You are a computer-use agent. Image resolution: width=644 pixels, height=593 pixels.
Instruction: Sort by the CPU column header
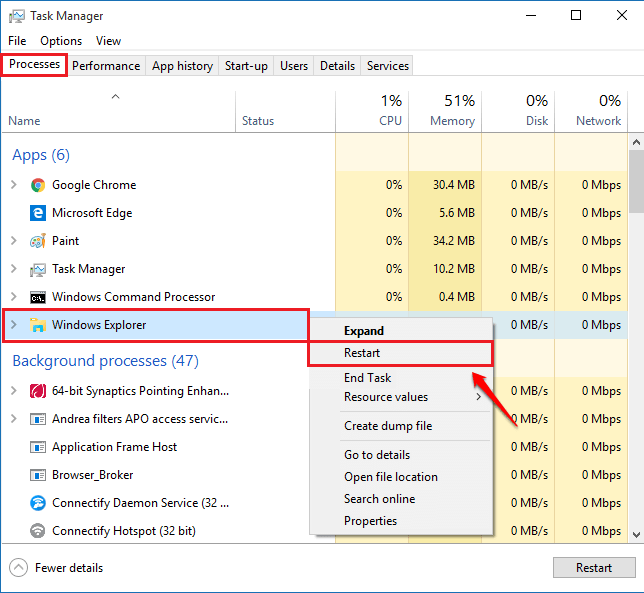(x=372, y=112)
